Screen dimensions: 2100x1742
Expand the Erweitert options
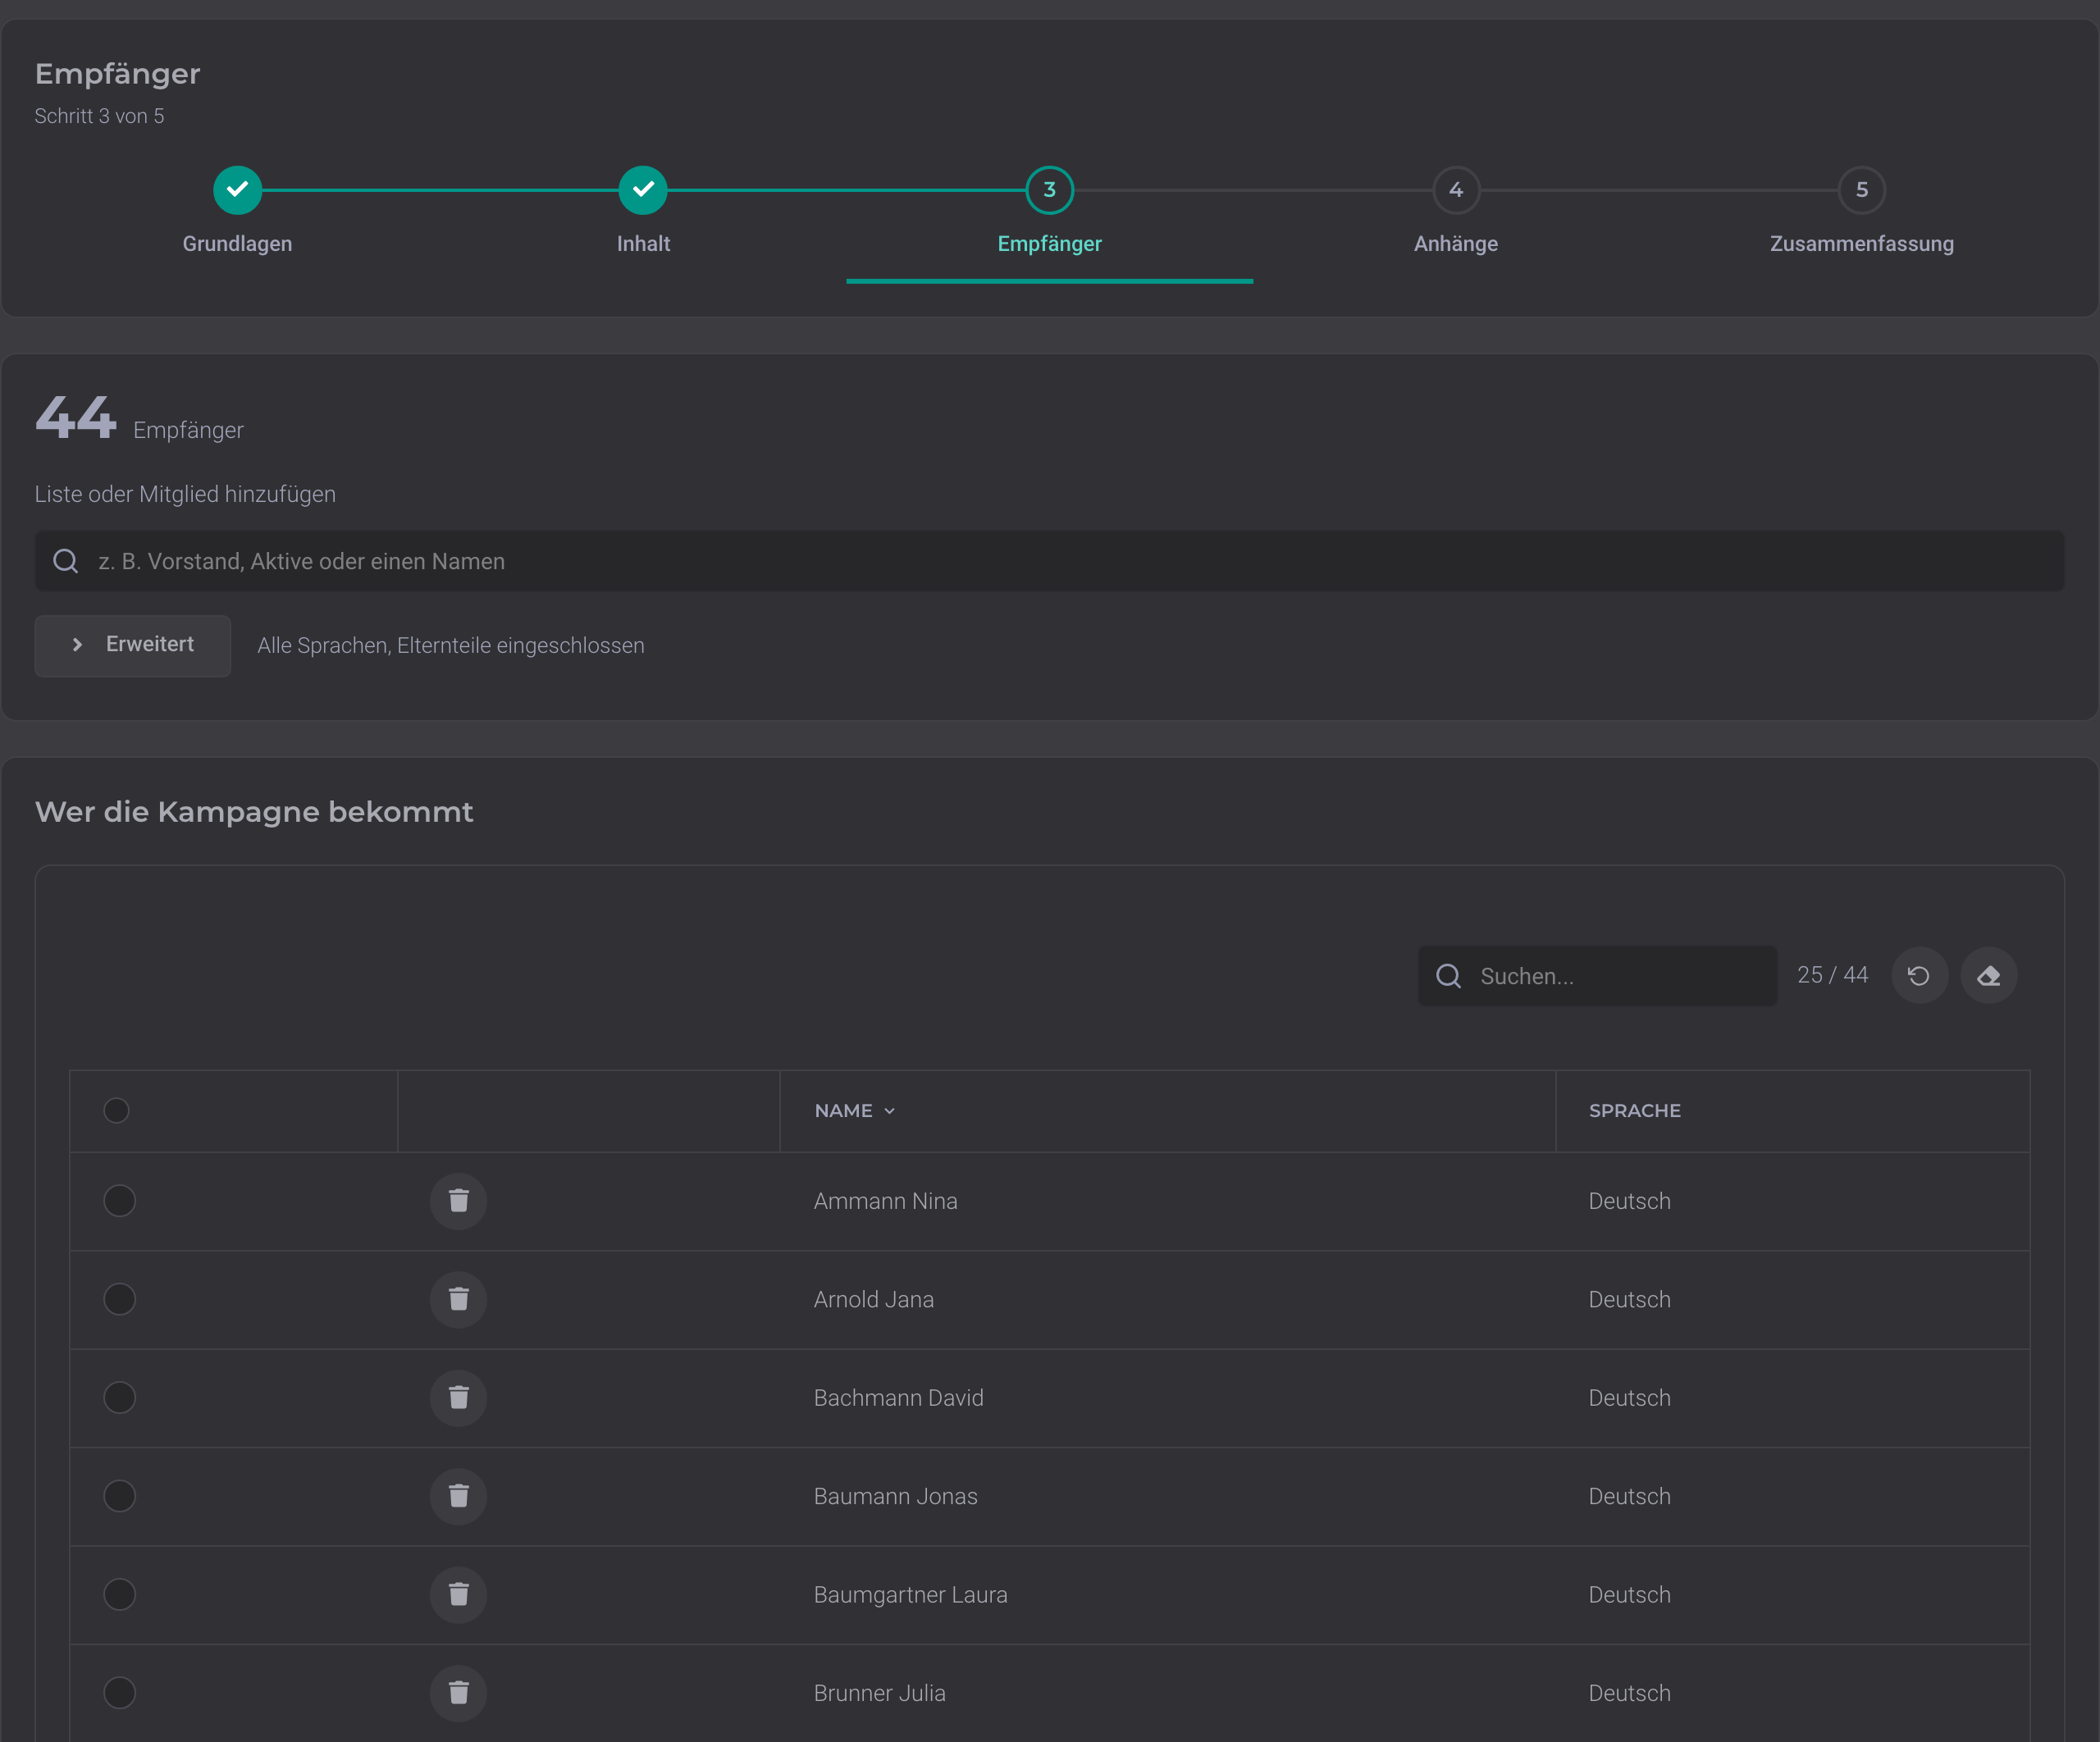pyautogui.click(x=133, y=645)
